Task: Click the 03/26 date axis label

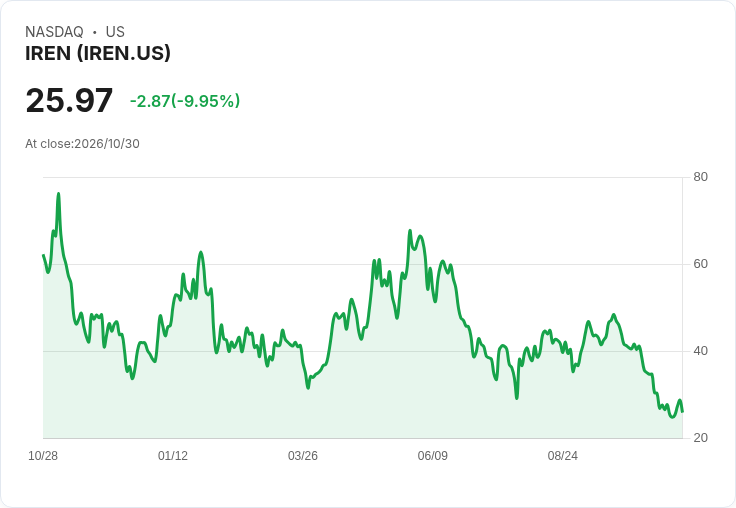Action: coord(303,456)
